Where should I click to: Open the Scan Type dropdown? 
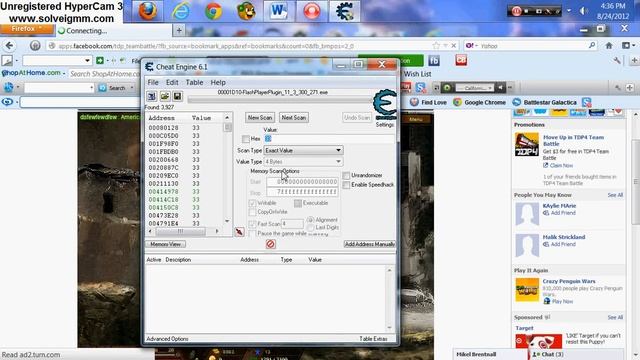pyautogui.click(x=303, y=151)
